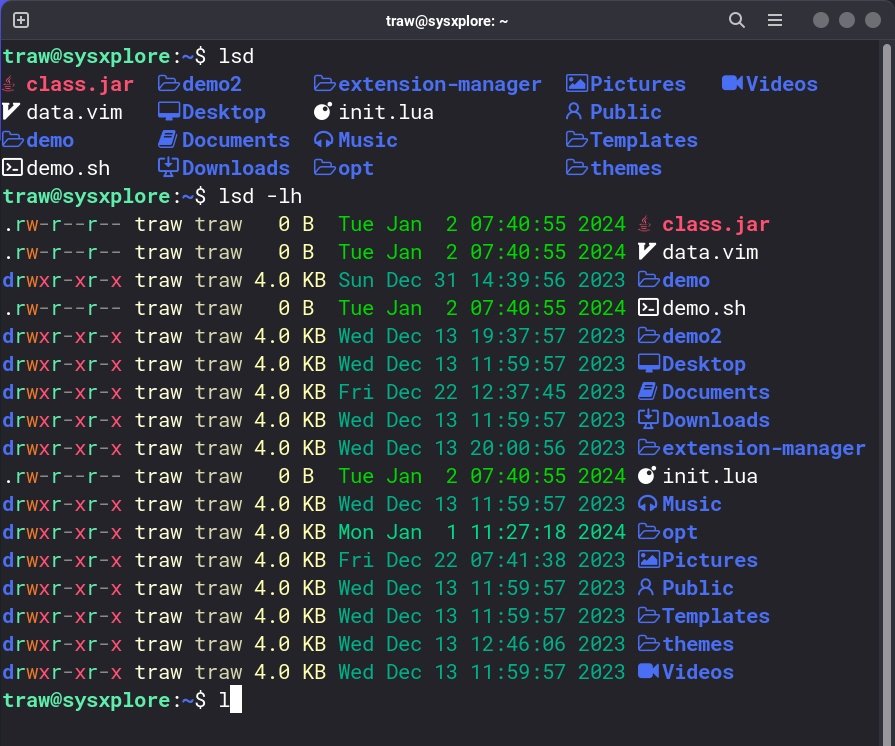Screen dimensions: 895x746
Task: Click 'Public' name in long-listing row
Action: 698,587
